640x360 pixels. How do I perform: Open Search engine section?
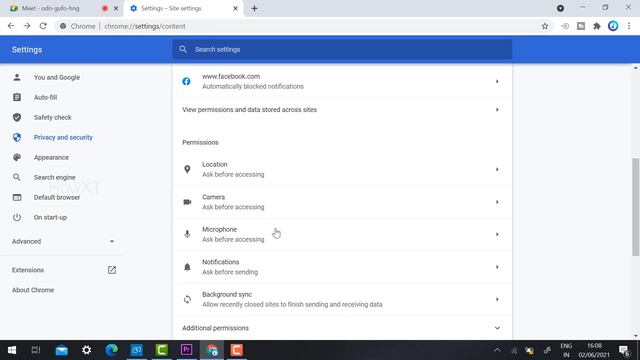tap(54, 177)
